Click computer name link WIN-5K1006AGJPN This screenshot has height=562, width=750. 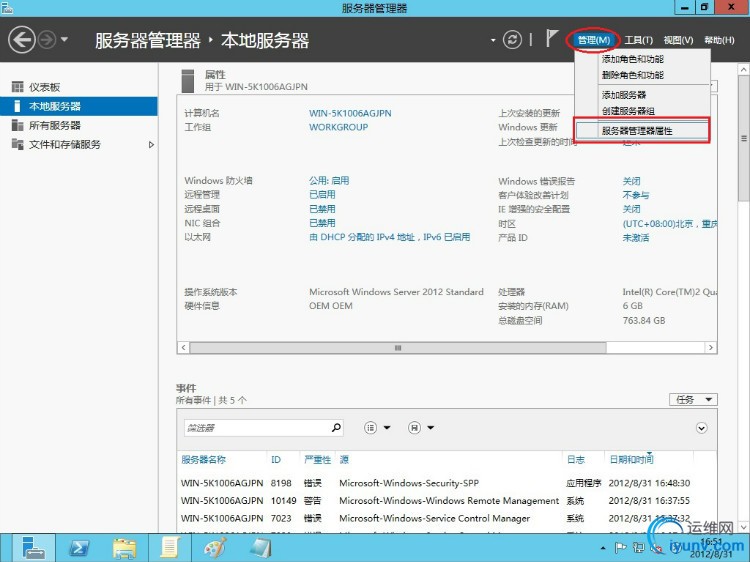350,113
